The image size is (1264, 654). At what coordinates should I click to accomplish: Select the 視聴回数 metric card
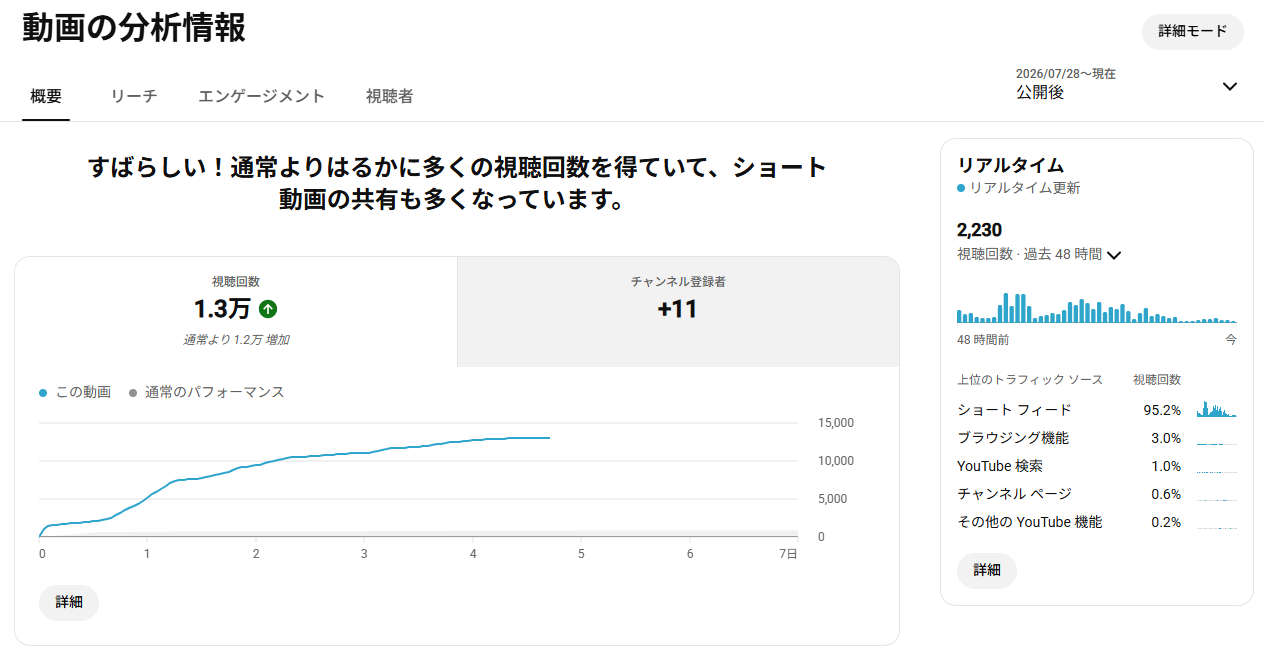coord(236,312)
